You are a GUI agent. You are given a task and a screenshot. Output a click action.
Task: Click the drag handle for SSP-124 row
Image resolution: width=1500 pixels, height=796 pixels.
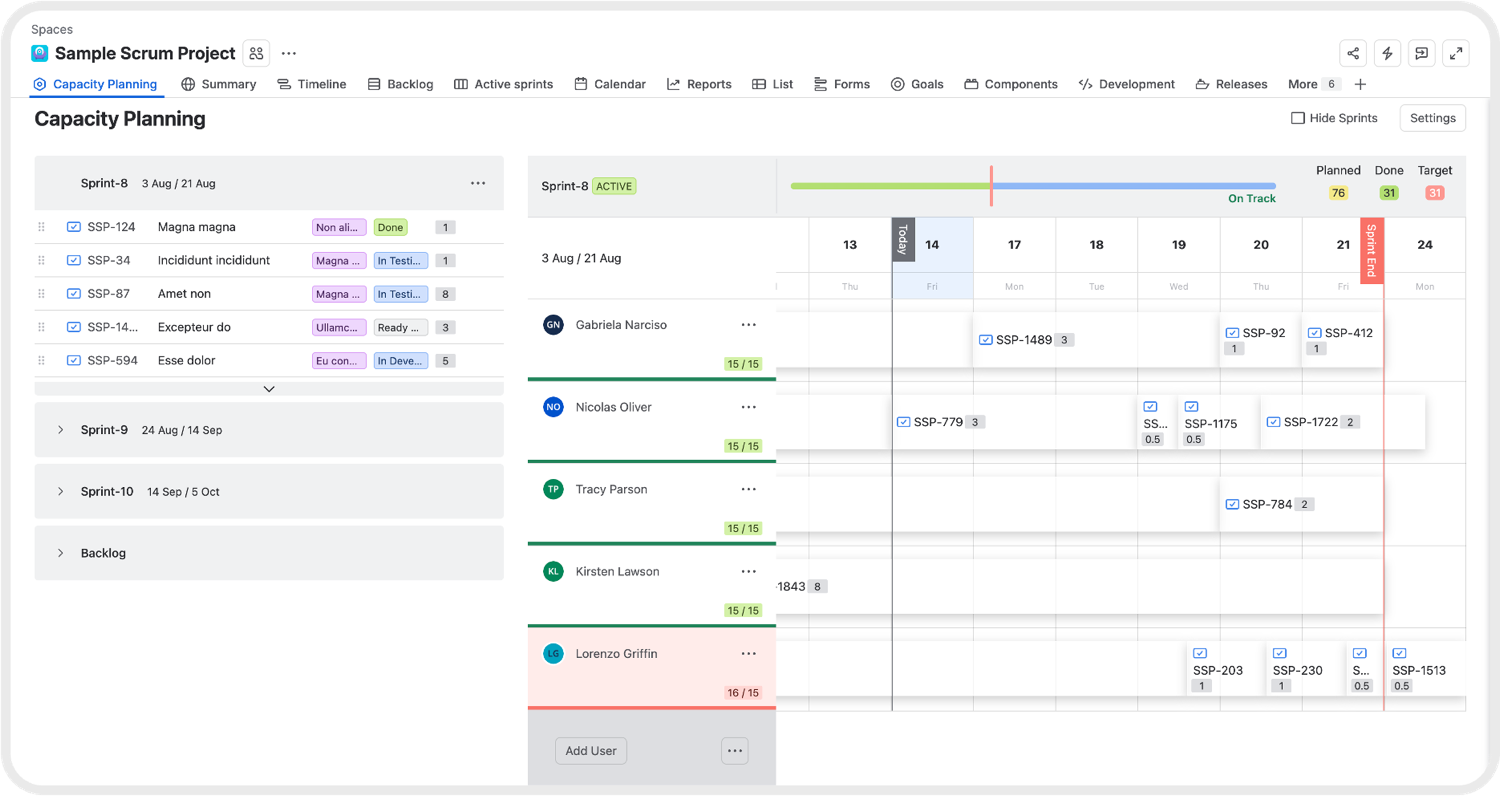coord(41,227)
